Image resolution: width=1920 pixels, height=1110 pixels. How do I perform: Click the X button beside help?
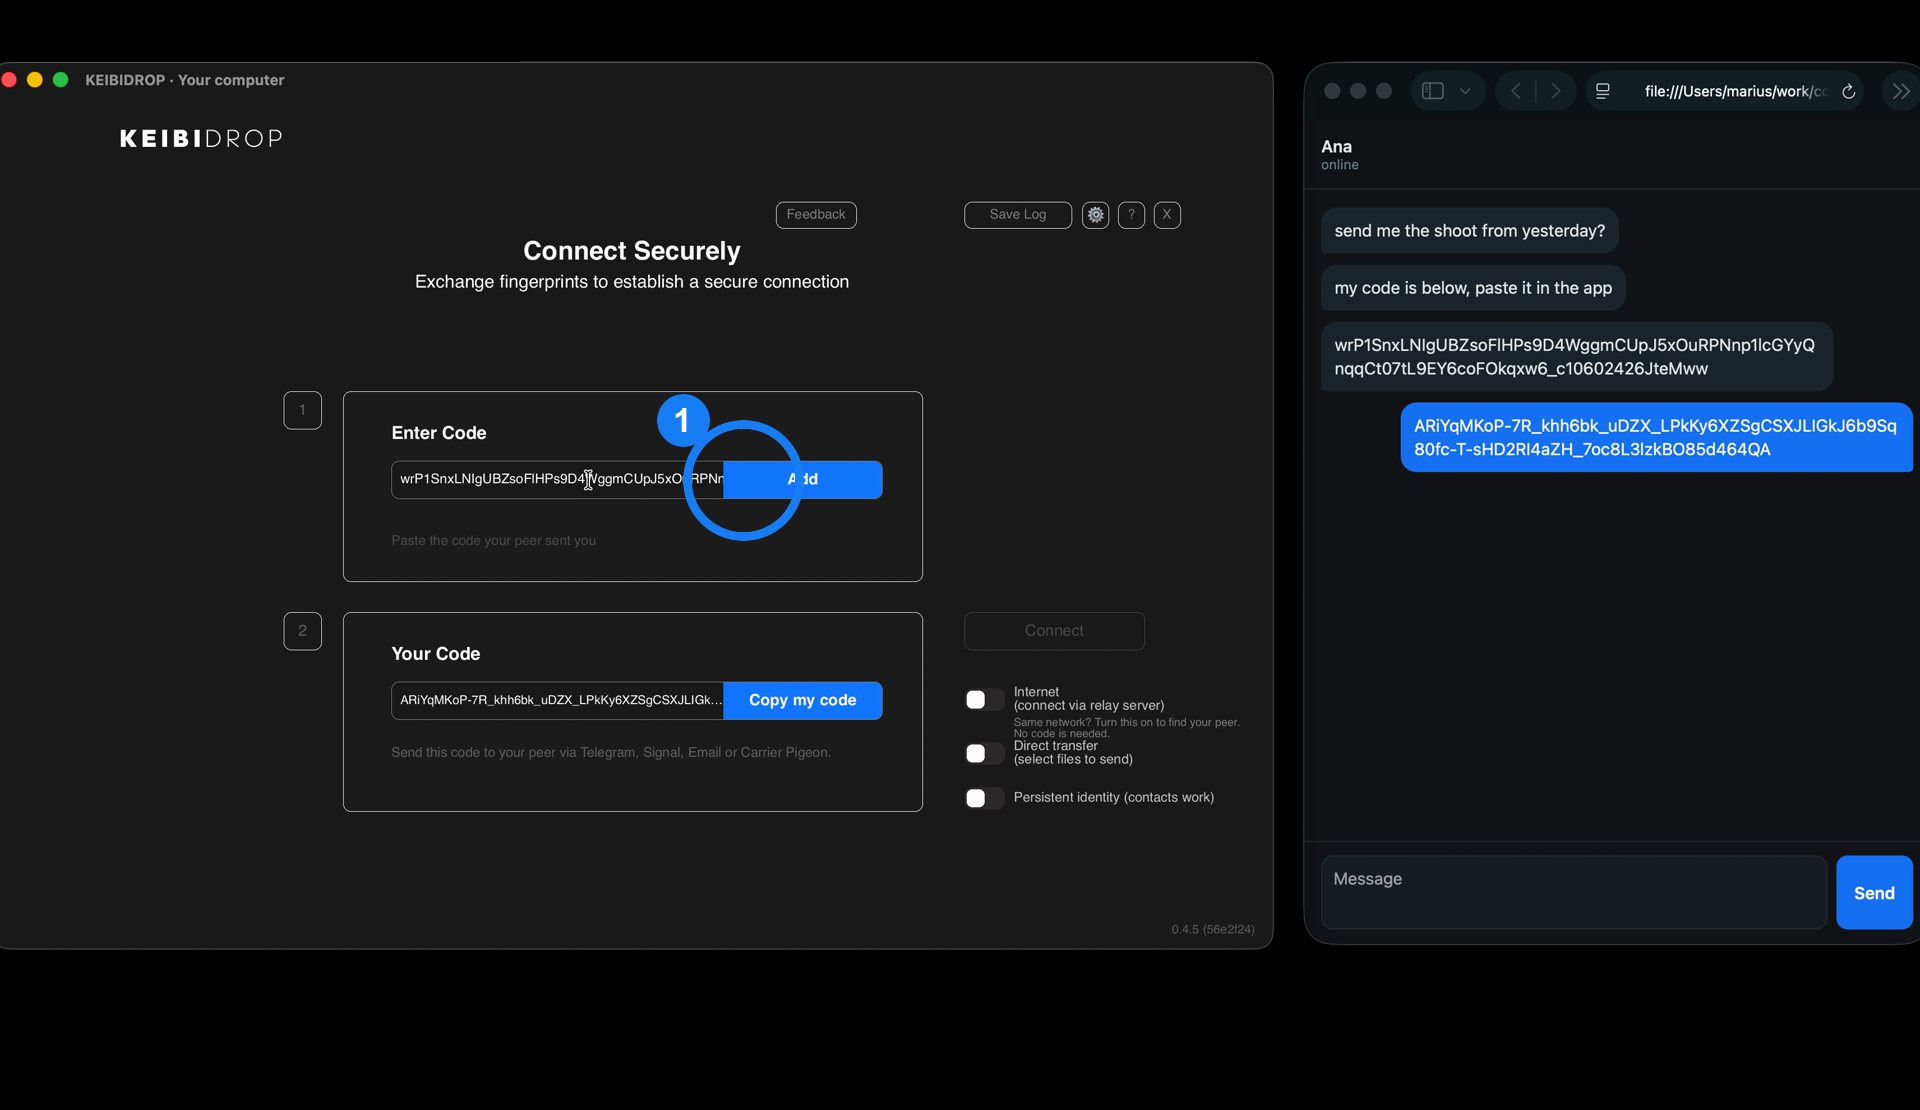[x=1167, y=215]
